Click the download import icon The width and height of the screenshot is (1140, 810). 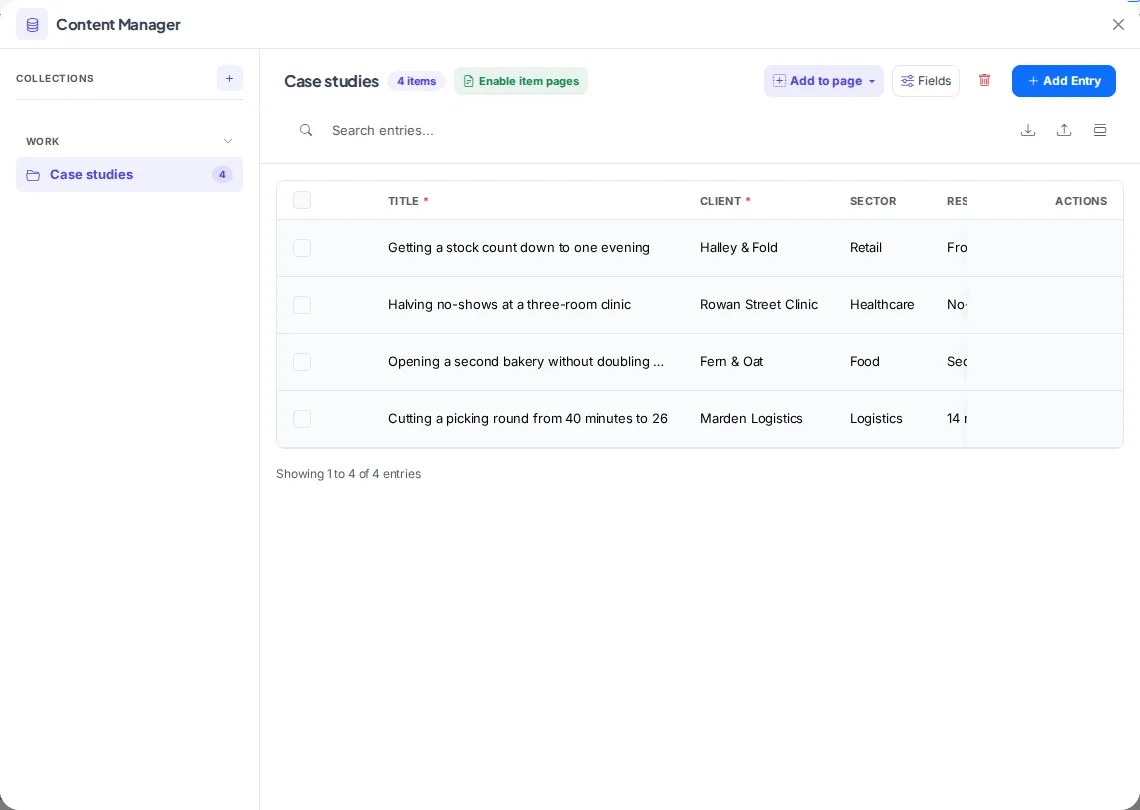[x=1028, y=130]
